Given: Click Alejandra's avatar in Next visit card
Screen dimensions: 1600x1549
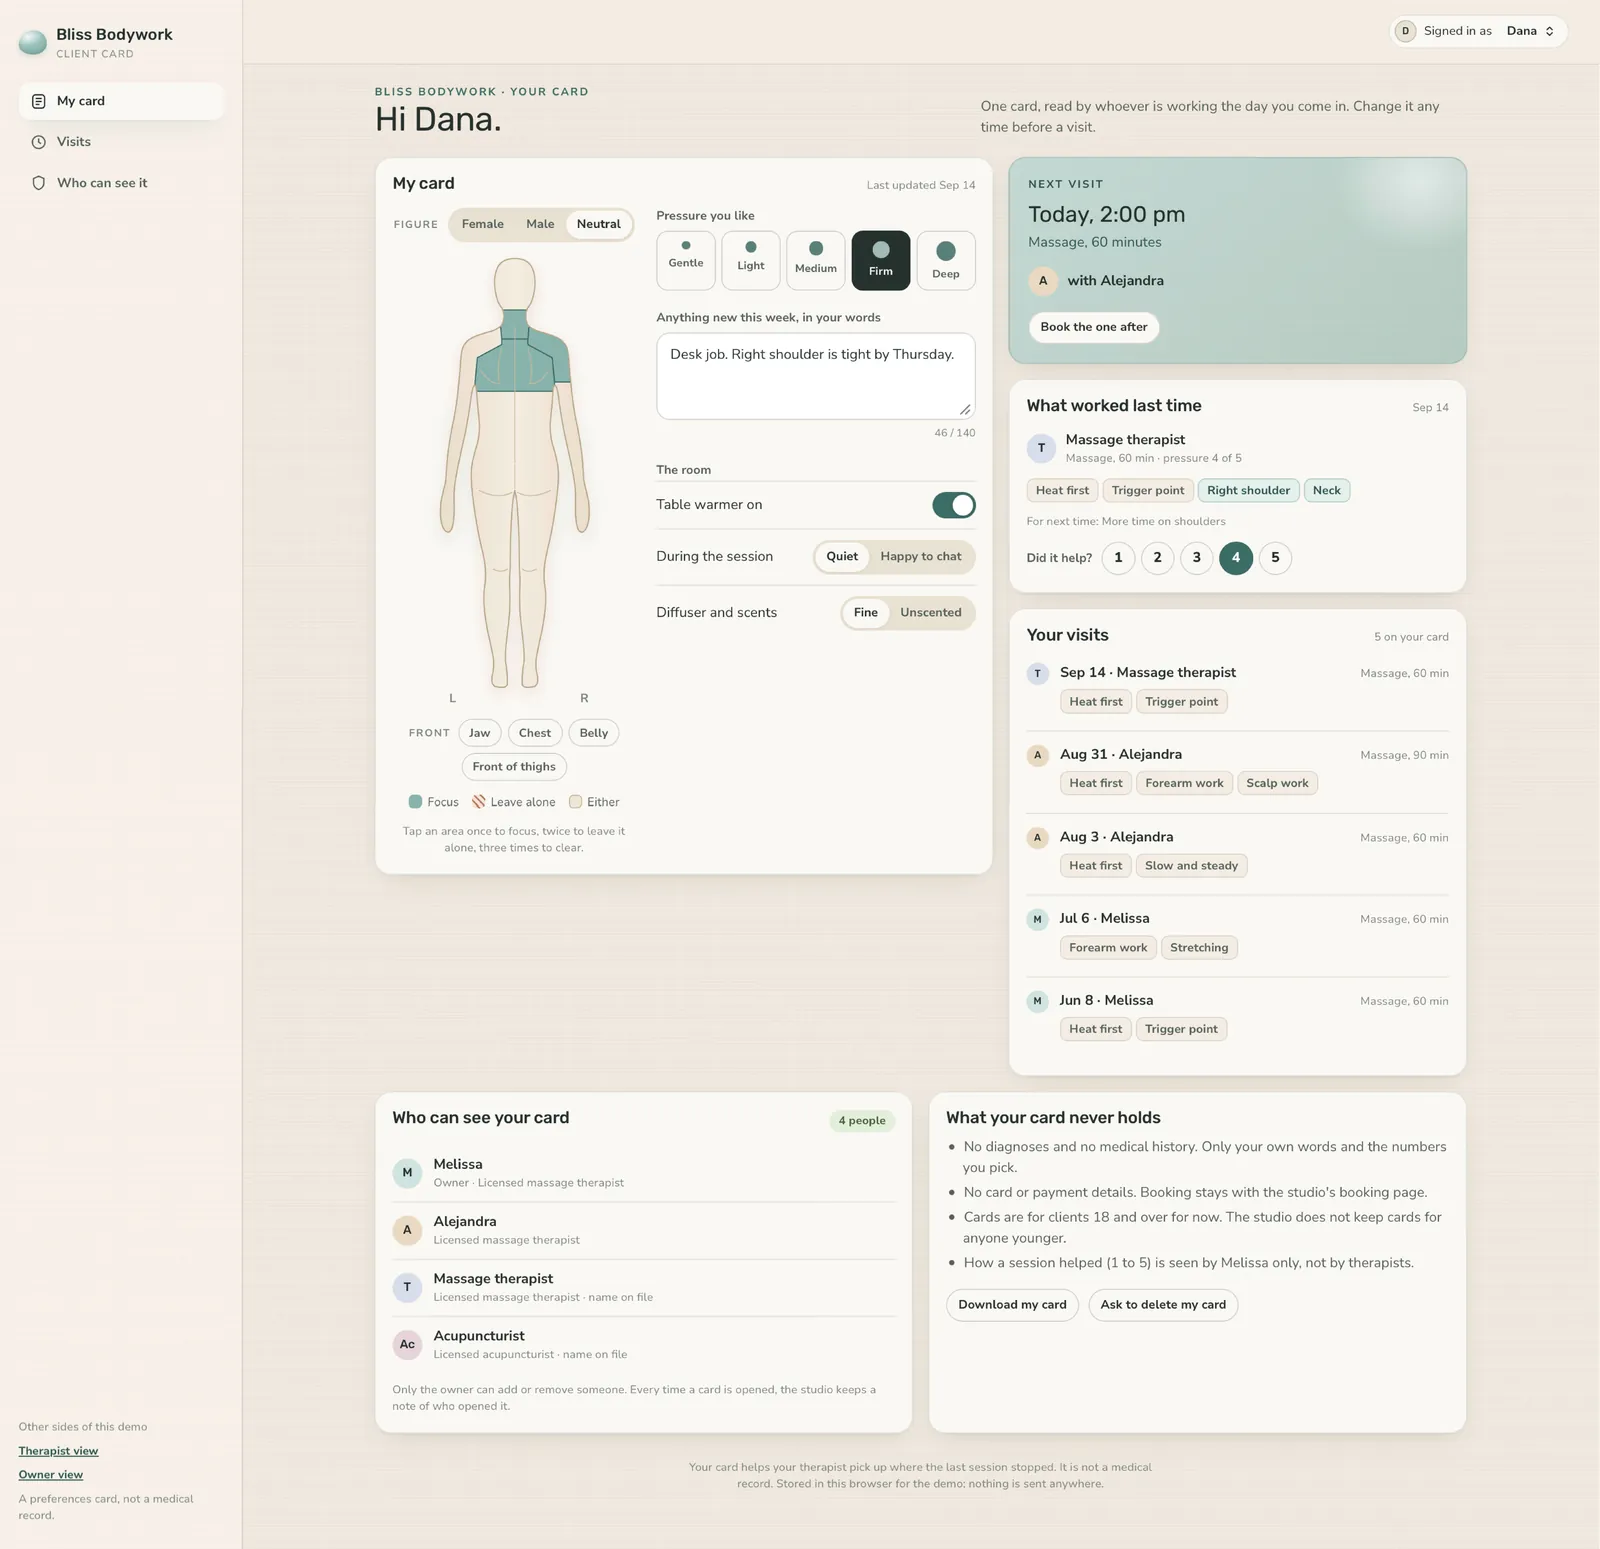Looking at the screenshot, I should 1043,281.
